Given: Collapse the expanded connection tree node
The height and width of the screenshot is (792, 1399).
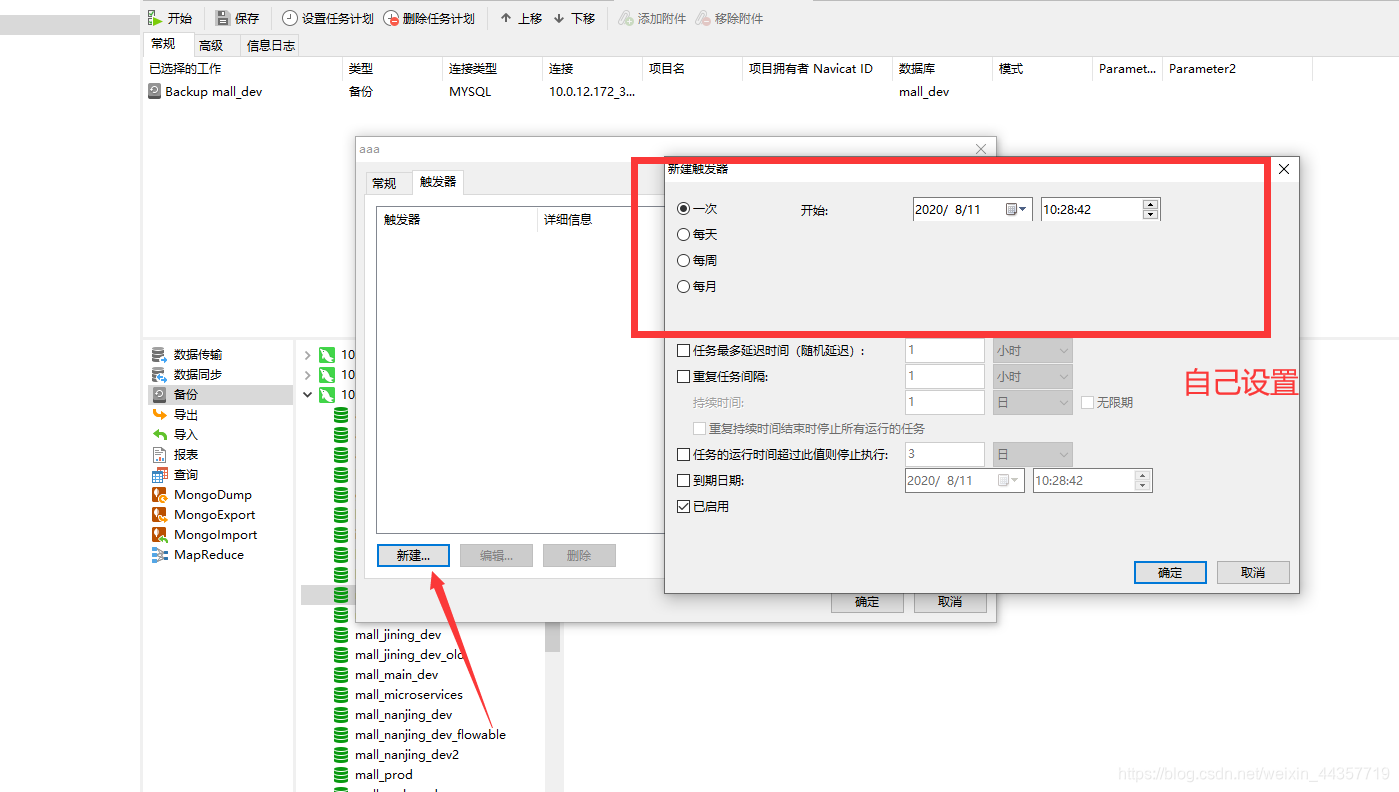Looking at the screenshot, I should point(308,395).
